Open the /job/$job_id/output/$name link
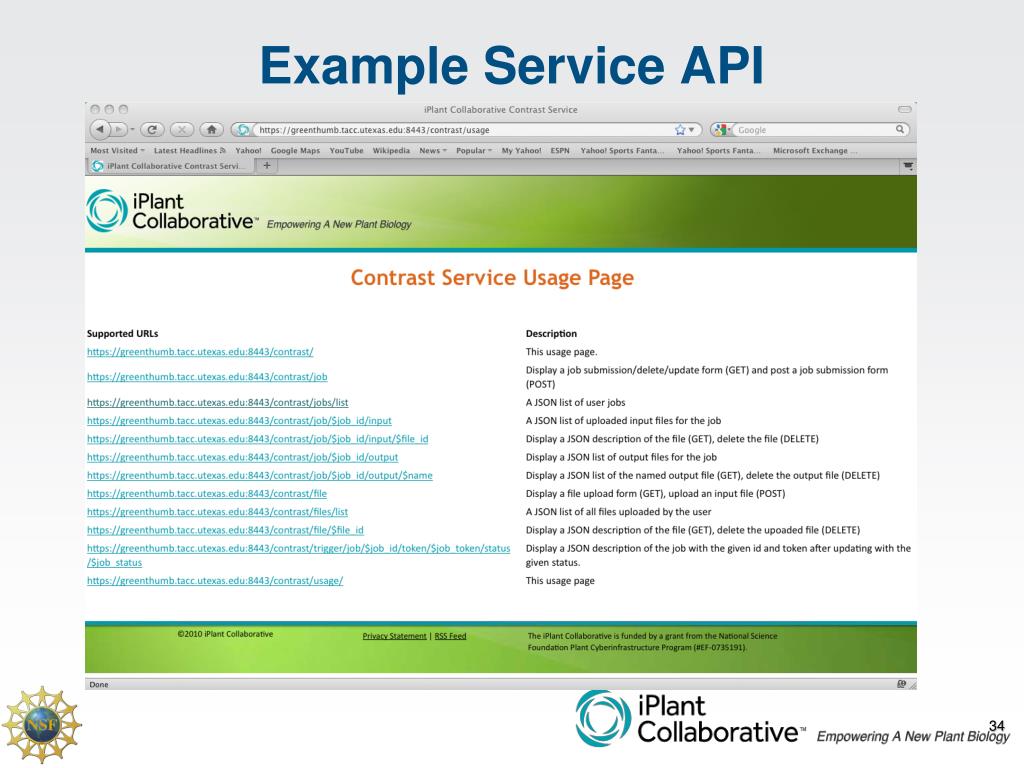Viewport: 1024px width, 768px height. [259, 475]
